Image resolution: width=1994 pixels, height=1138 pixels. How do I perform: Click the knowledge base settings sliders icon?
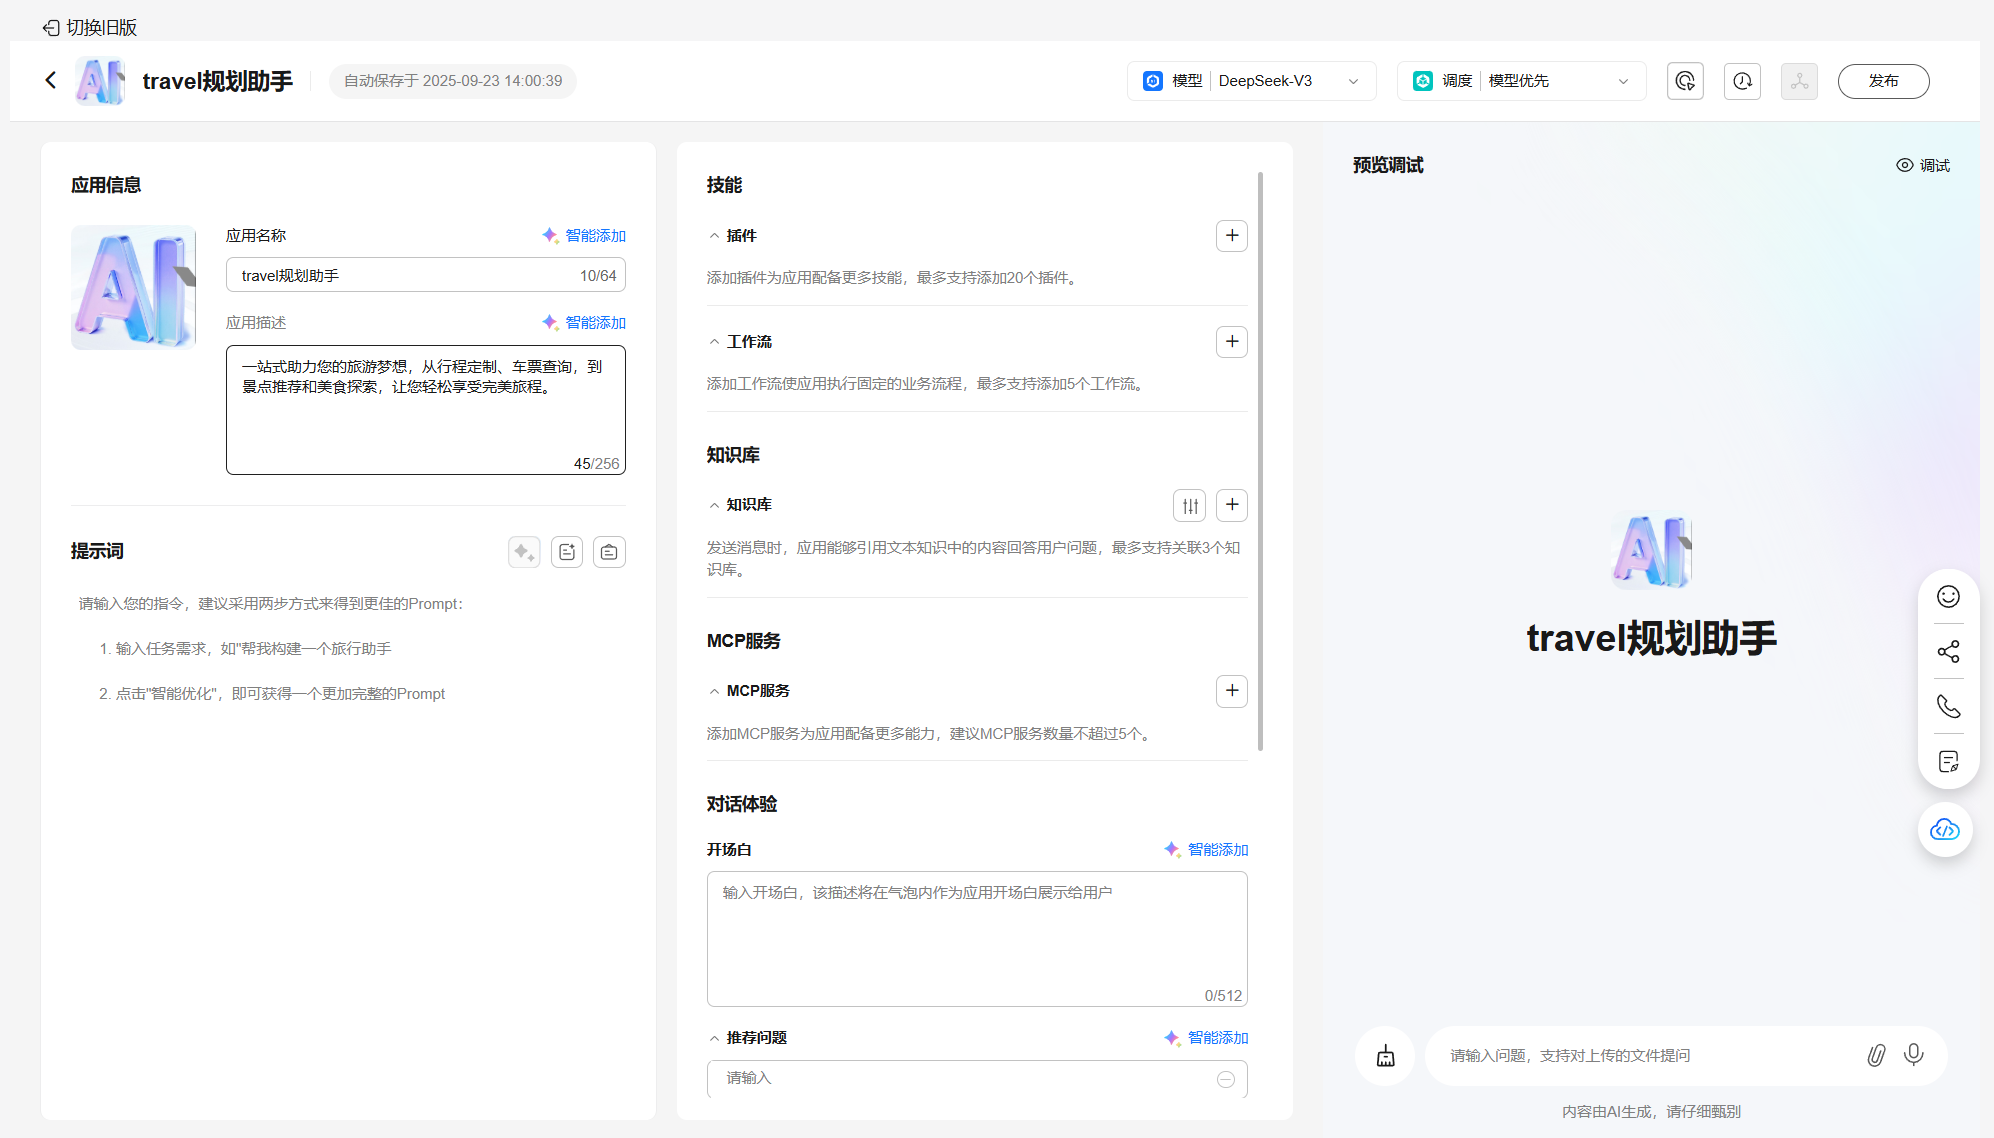tap(1190, 506)
